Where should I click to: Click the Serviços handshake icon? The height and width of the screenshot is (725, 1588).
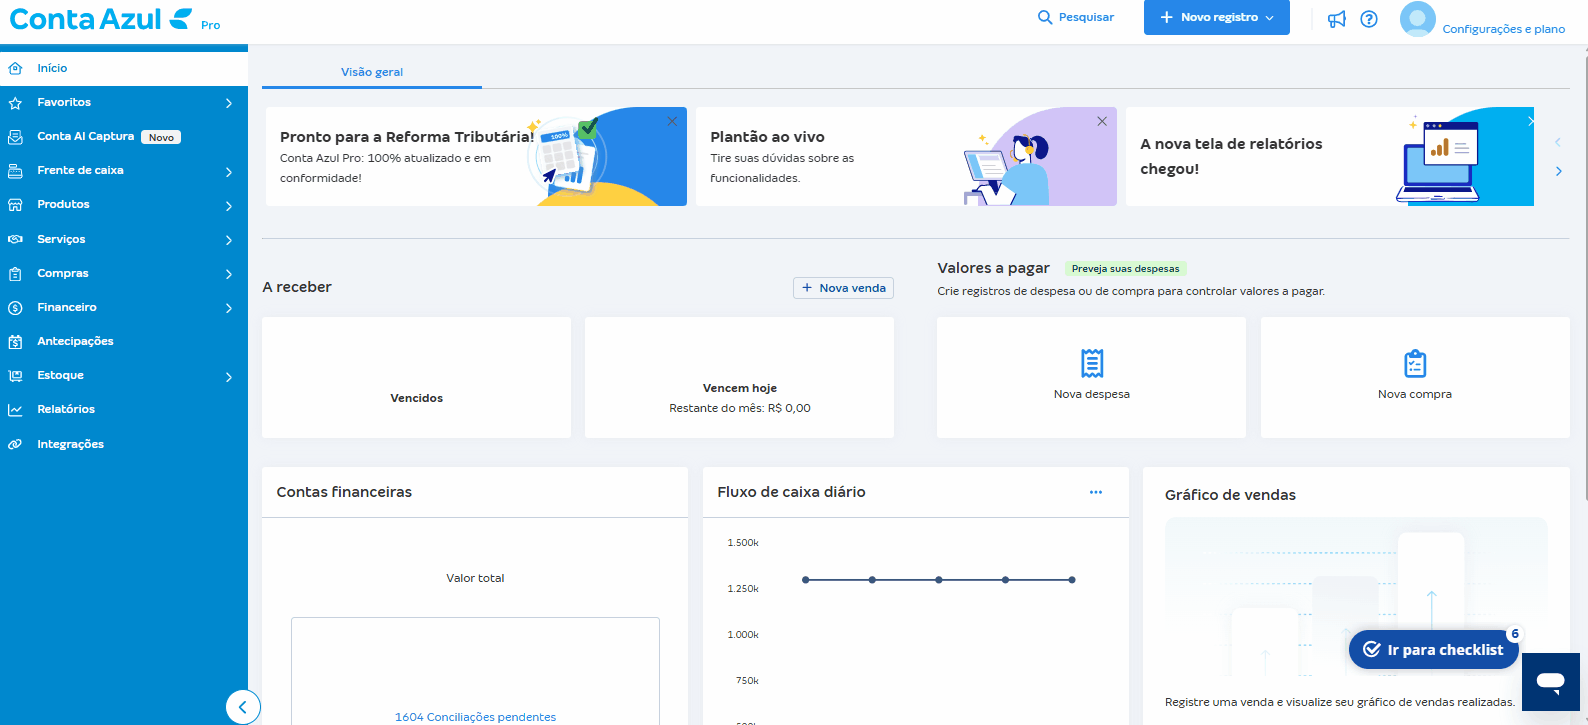coord(15,239)
